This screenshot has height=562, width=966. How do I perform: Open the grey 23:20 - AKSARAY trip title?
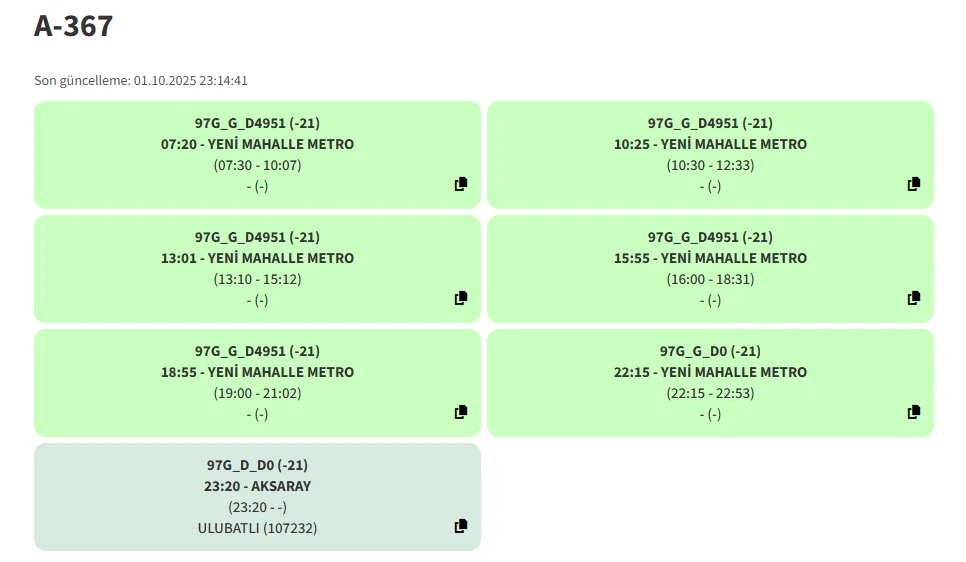(257, 486)
